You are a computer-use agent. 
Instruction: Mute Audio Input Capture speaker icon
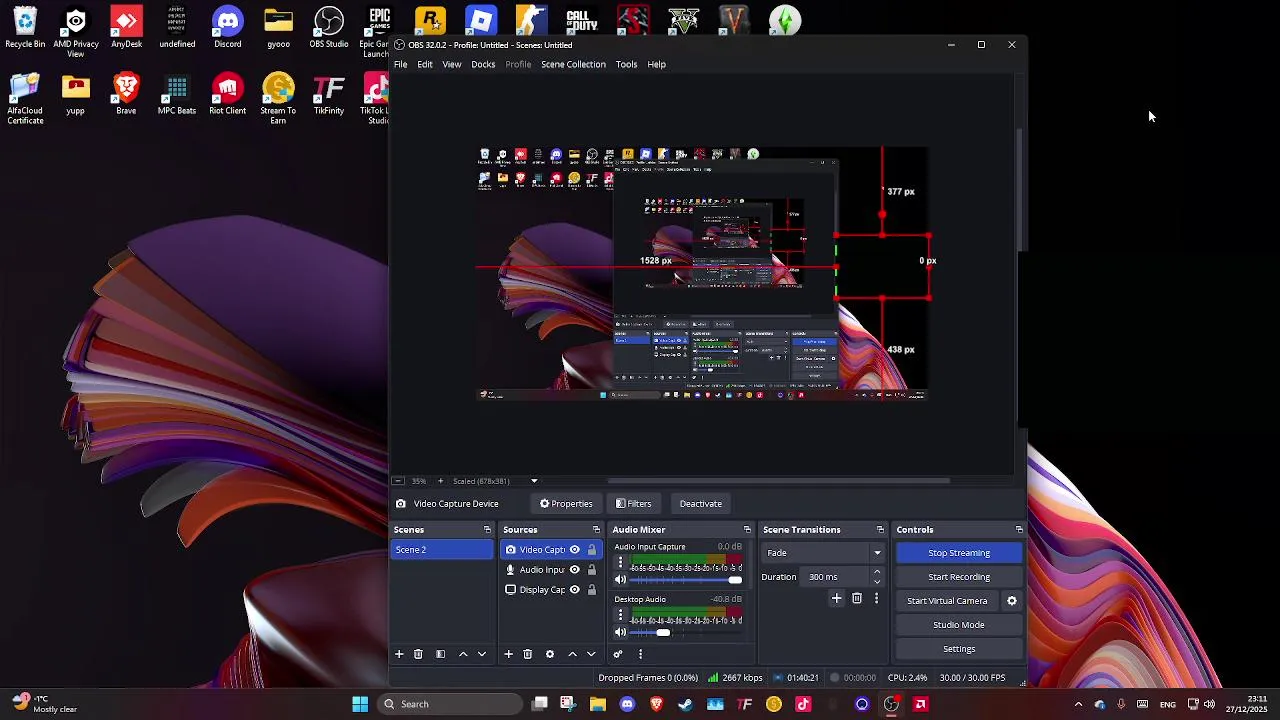[x=620, y=580]
